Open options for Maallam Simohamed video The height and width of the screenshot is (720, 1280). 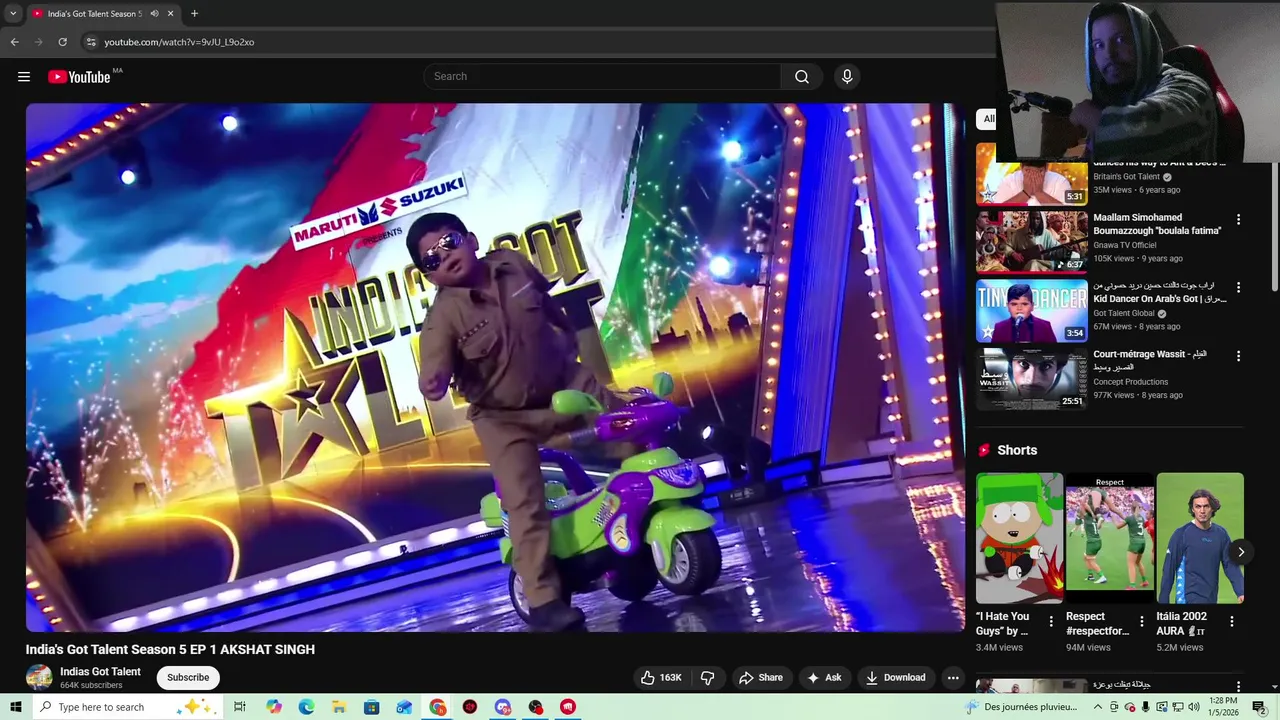click(x=1238, y=219)
